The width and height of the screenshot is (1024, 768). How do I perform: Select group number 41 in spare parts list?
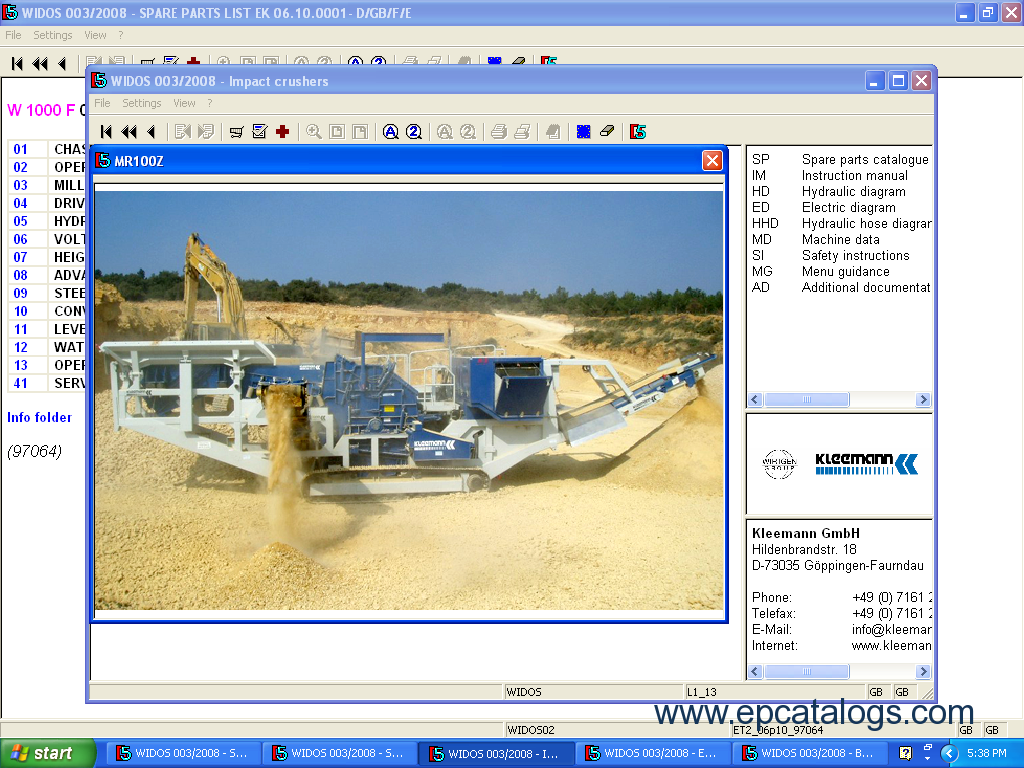pyautogui.click(x=21, y=383)
